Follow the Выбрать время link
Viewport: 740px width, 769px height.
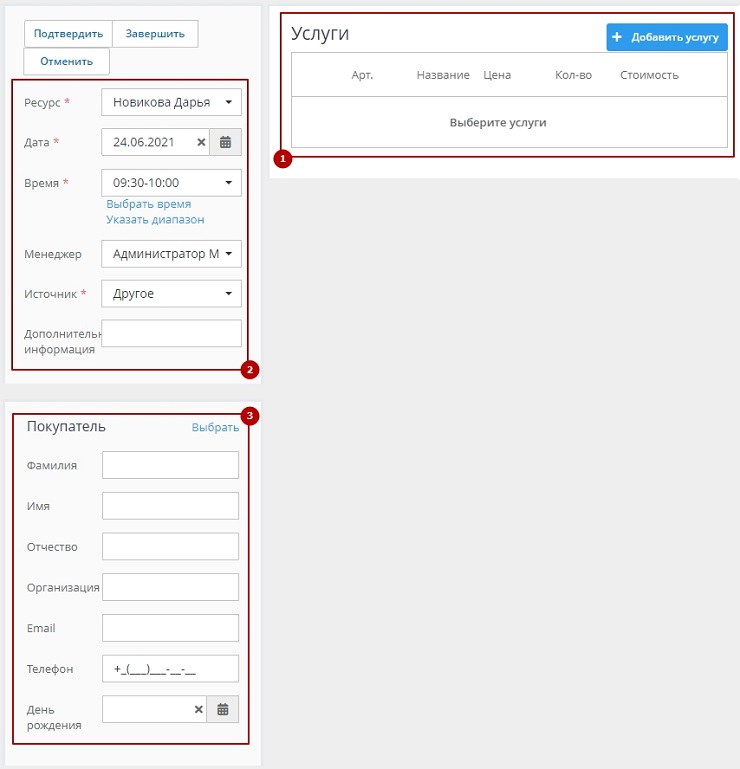point(148,204)
